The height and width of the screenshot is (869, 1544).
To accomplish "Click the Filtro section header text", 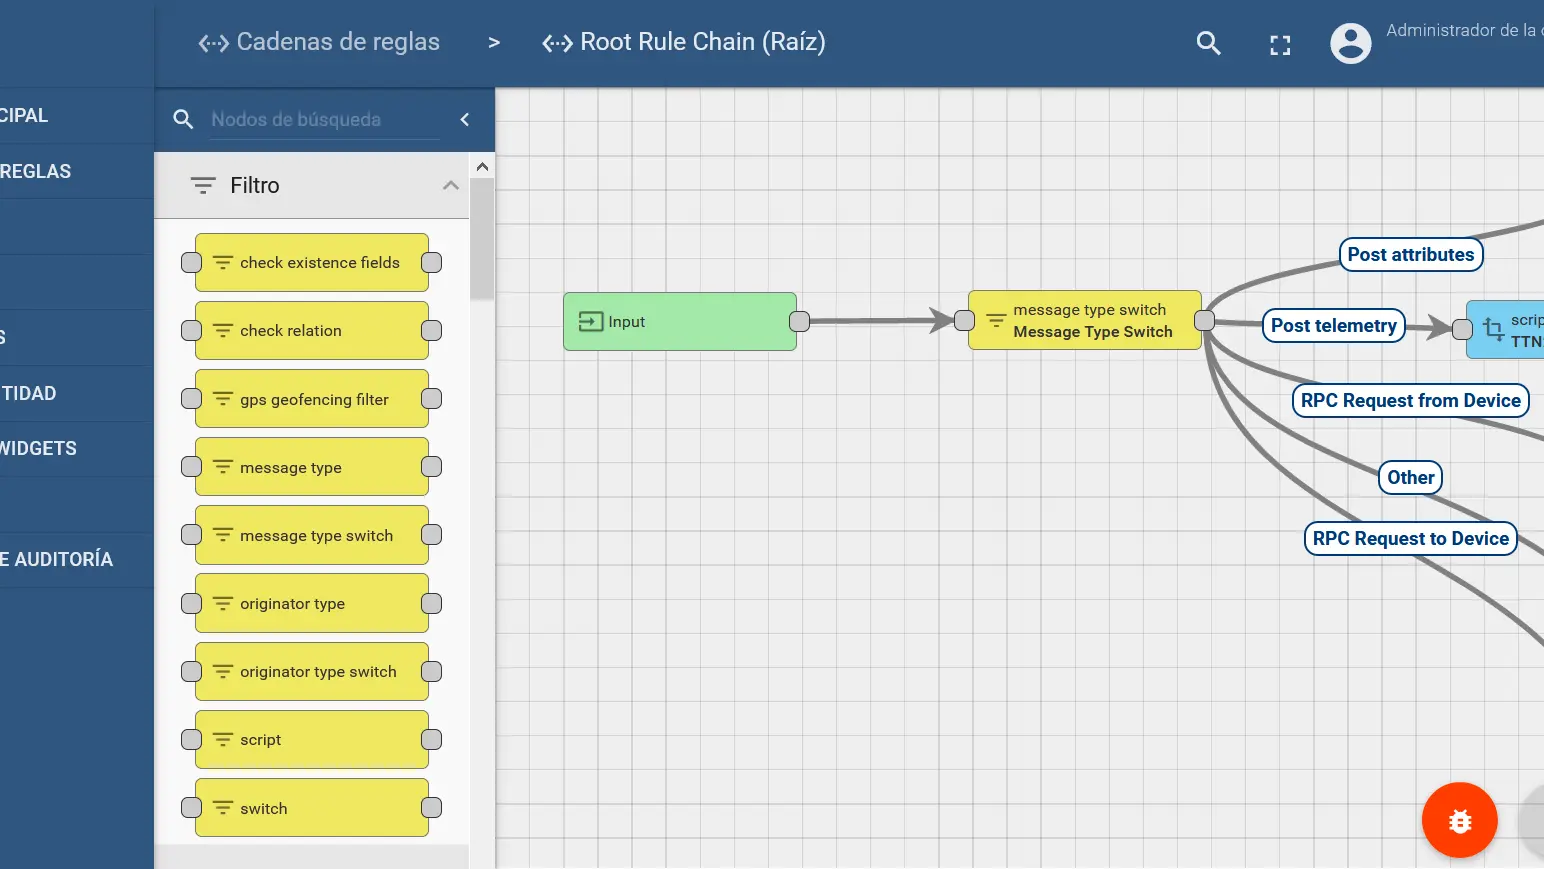I will pos(255,186).
